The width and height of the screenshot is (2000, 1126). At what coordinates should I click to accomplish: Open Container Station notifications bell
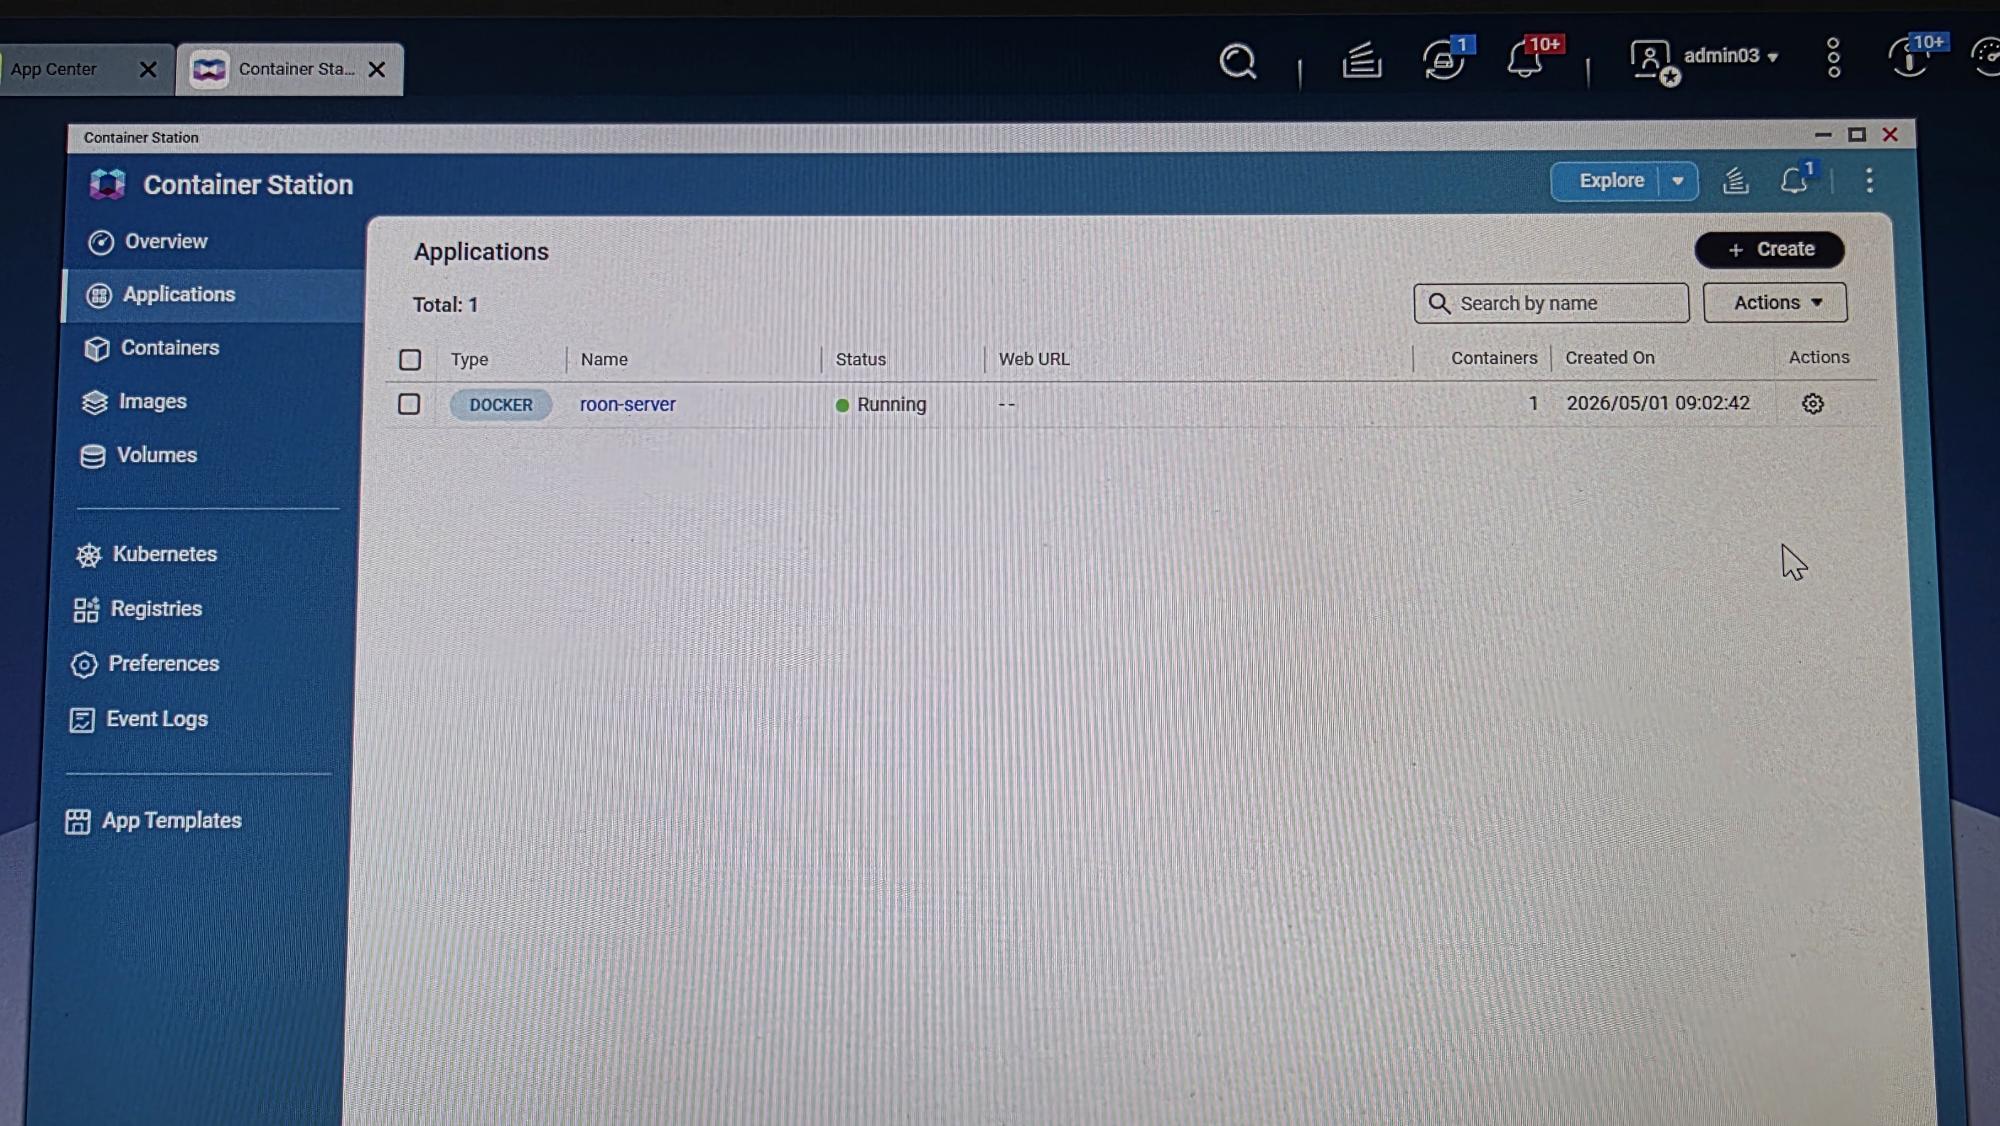[x=1795, y=181]
